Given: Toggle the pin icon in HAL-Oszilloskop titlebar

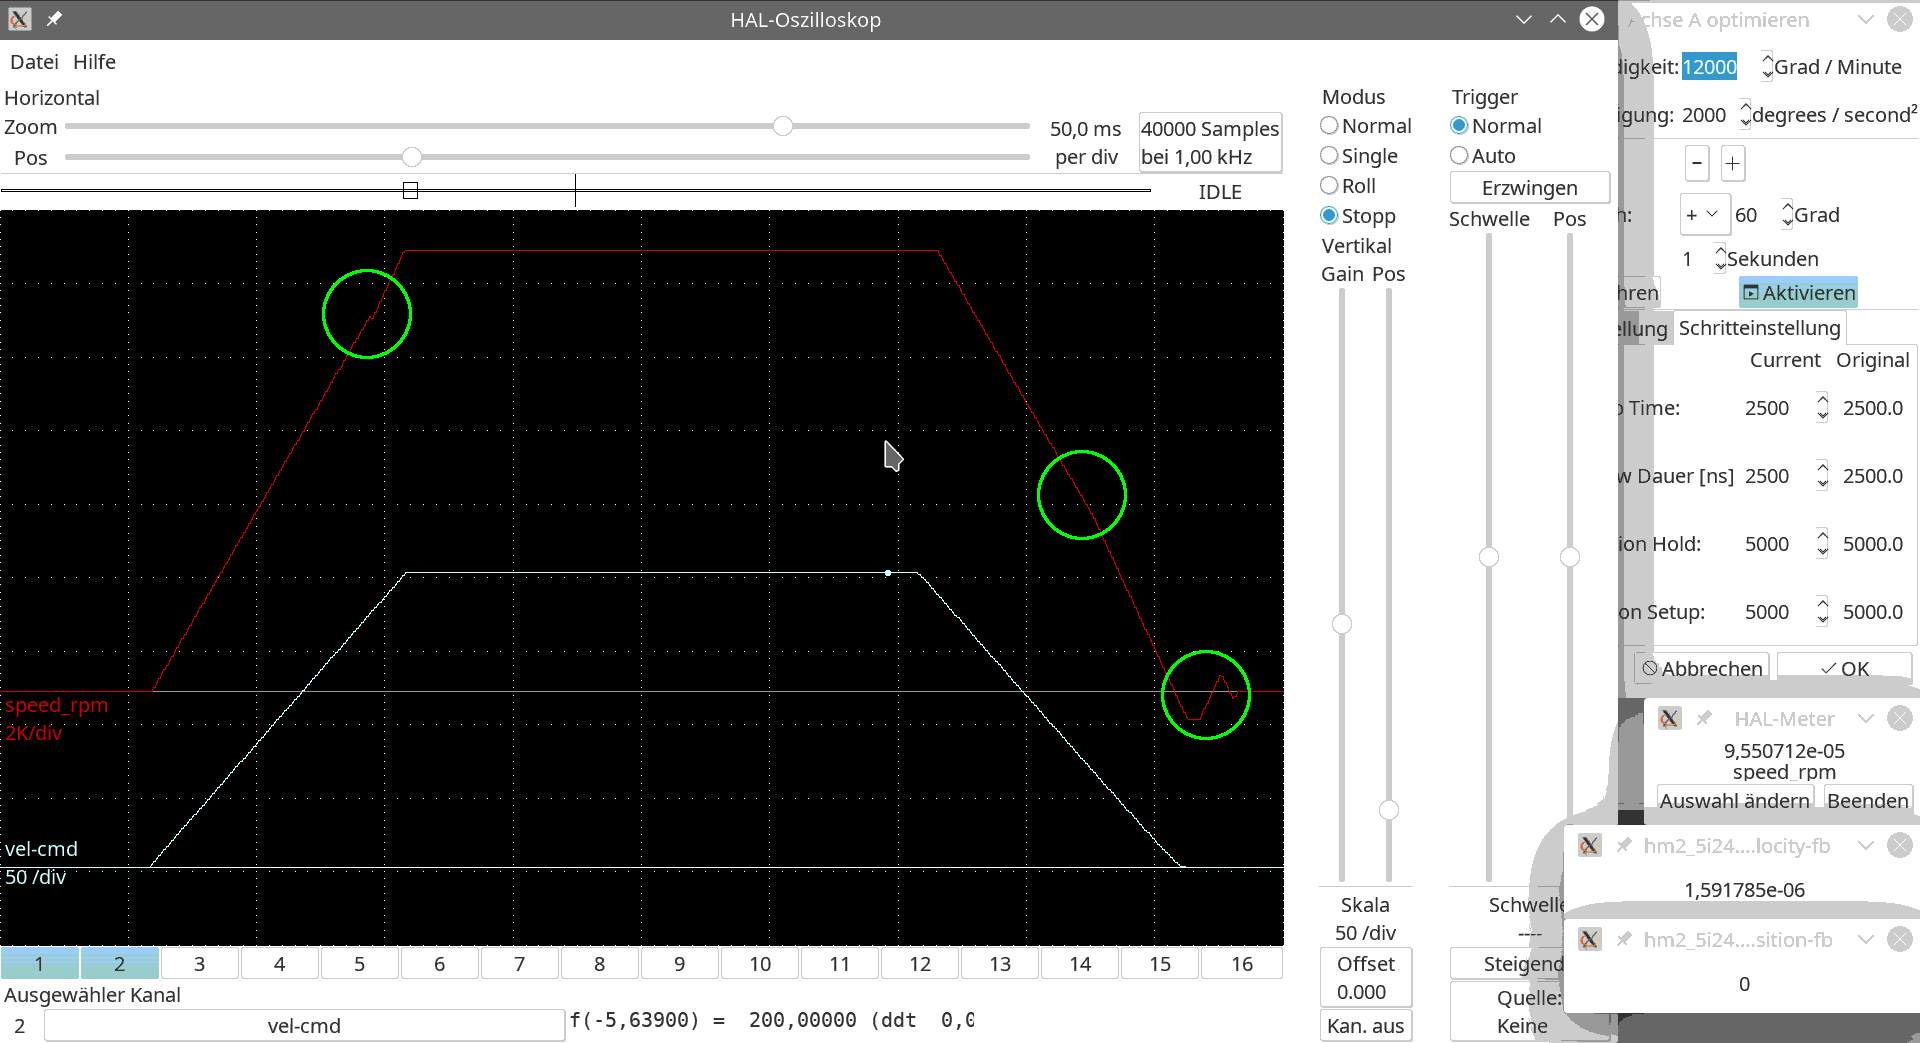Looking at the screenshot, I should (x=54, y=19).
